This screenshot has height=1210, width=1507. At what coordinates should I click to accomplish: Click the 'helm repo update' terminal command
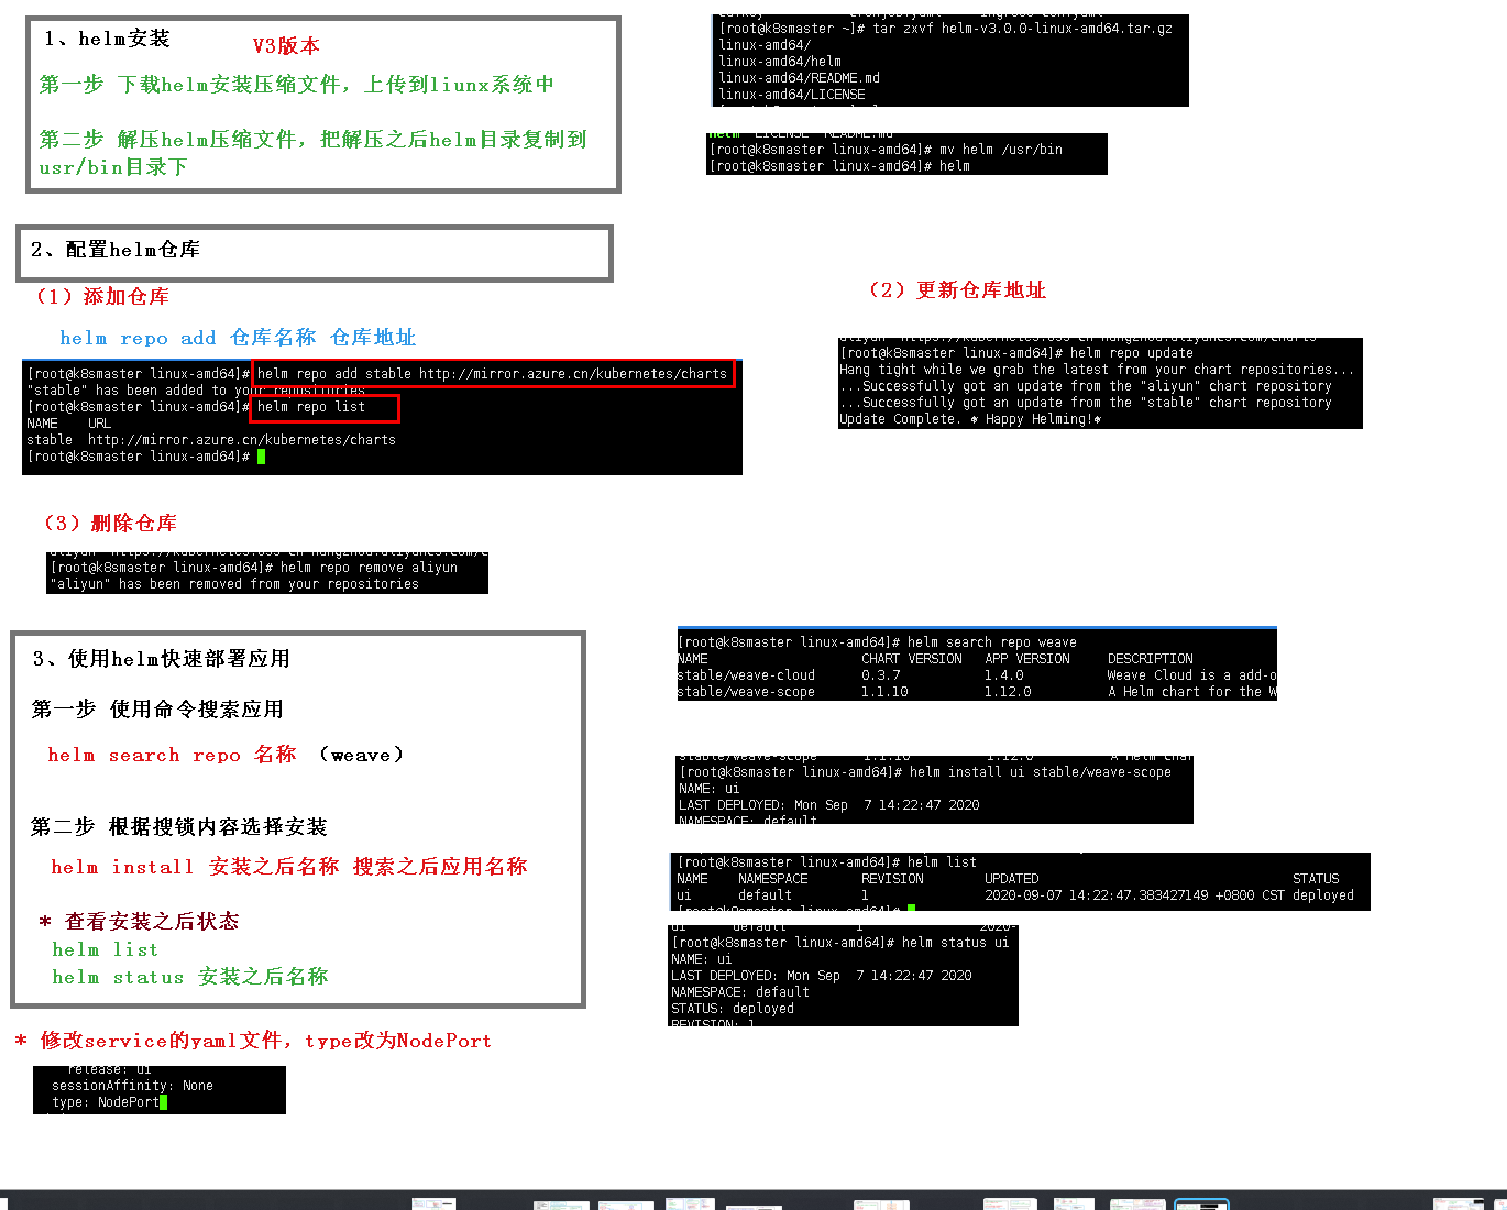1131,353
